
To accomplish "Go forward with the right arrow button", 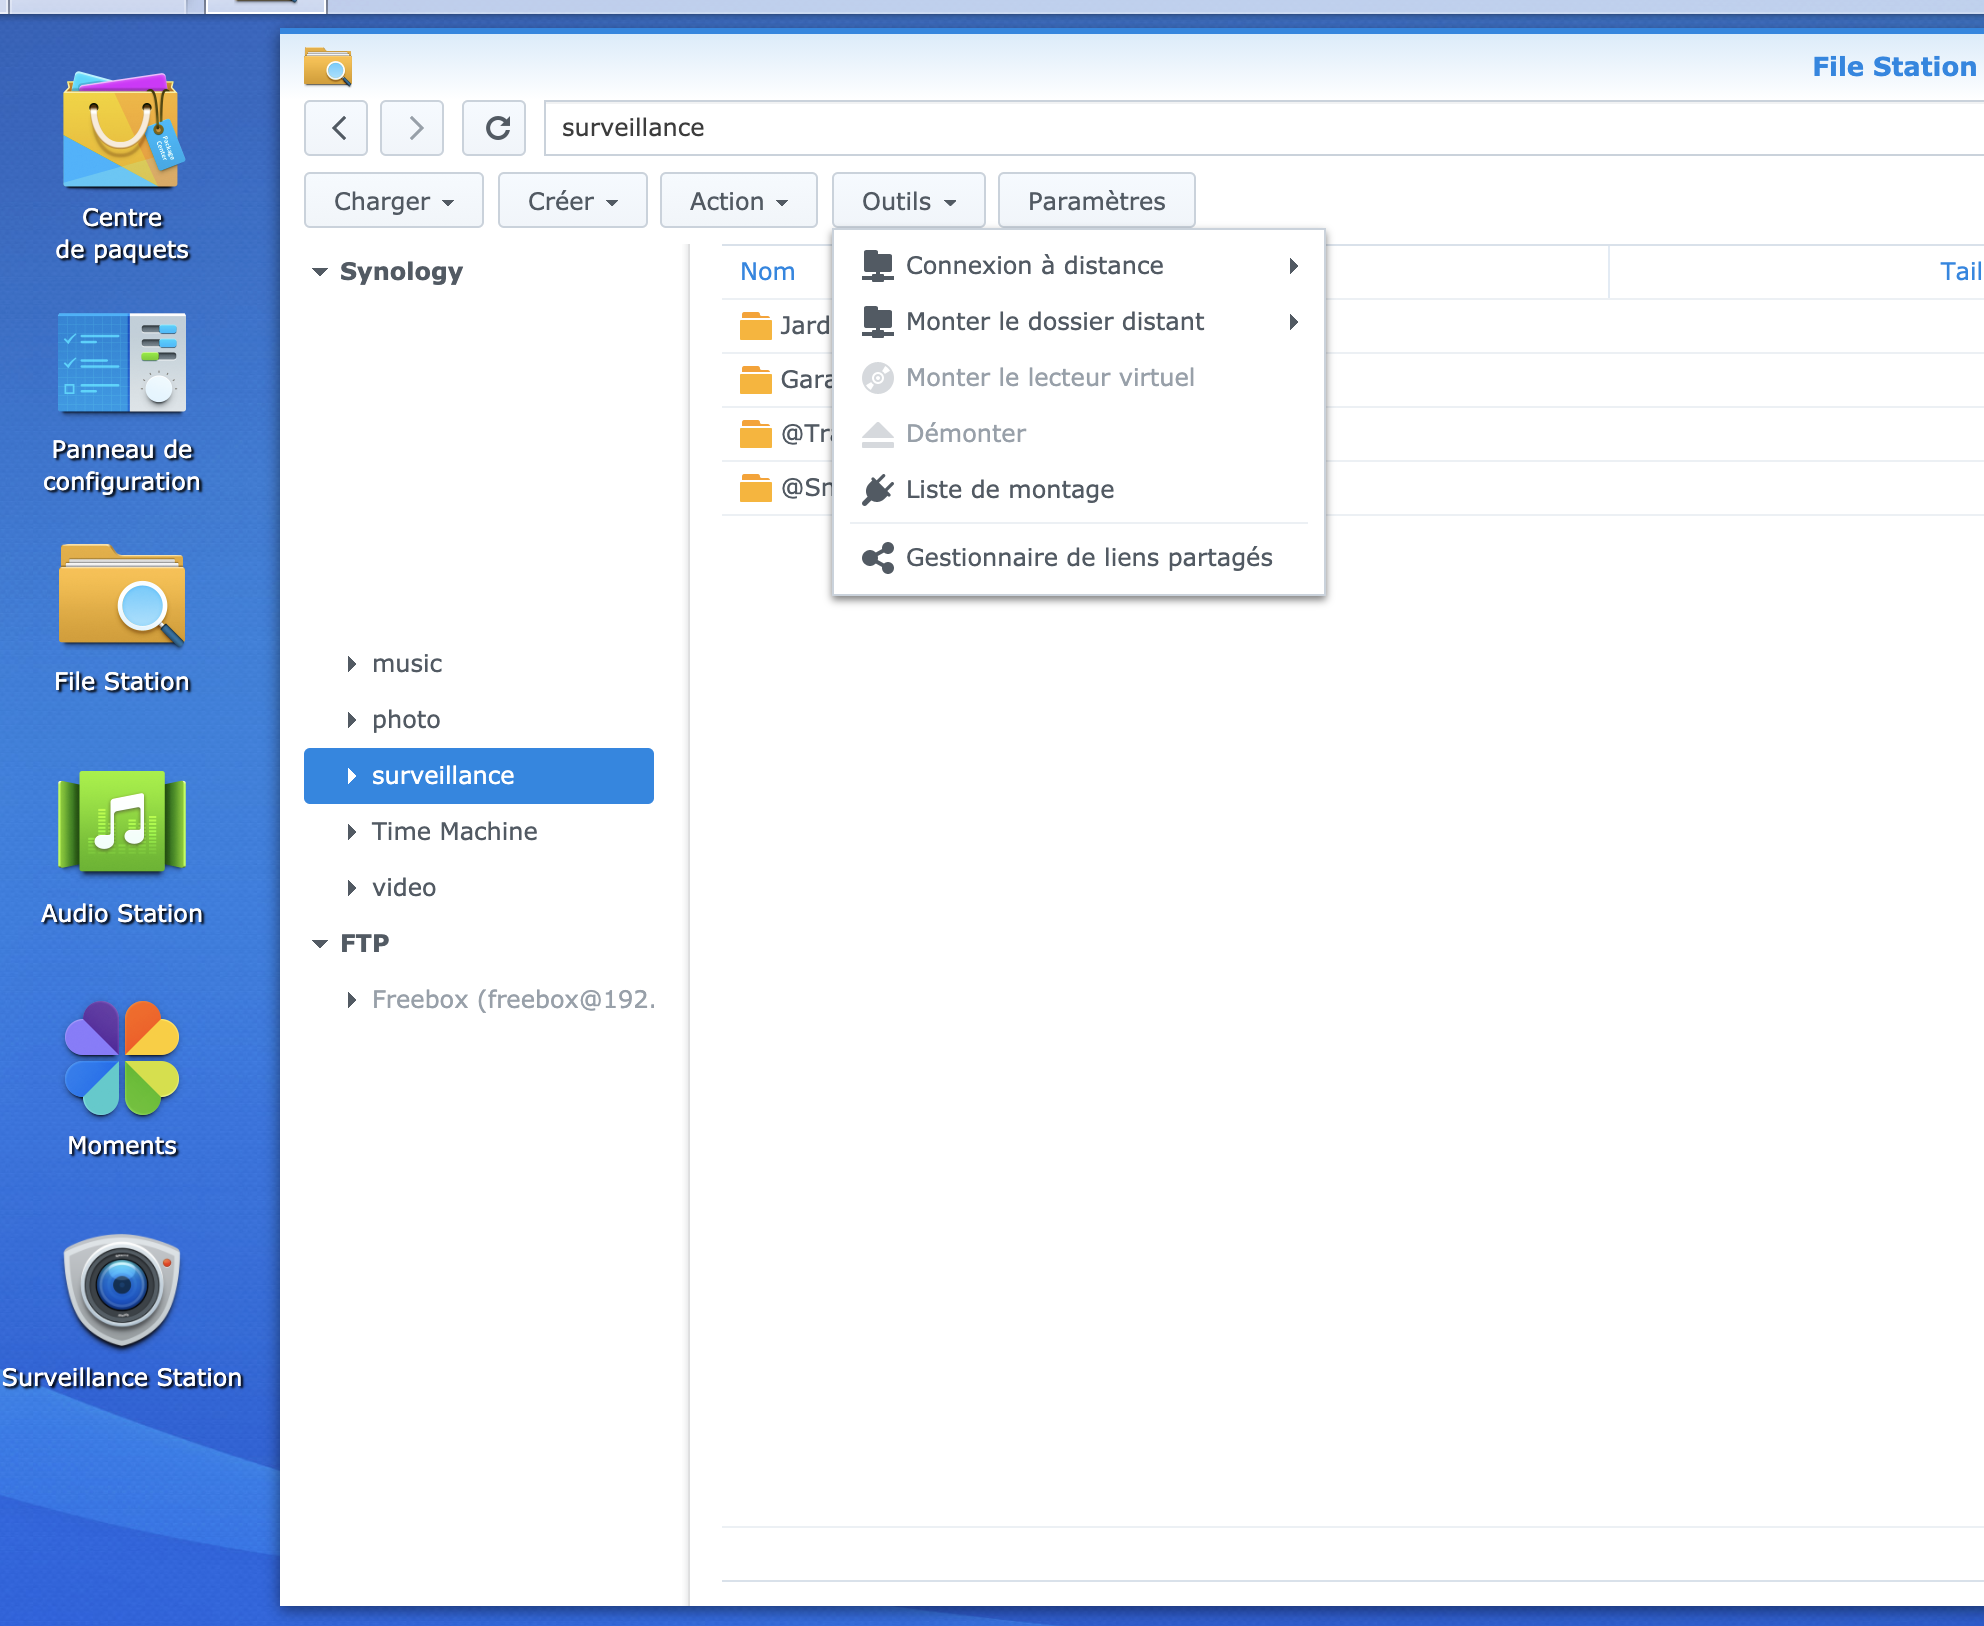I will (414, 128).
